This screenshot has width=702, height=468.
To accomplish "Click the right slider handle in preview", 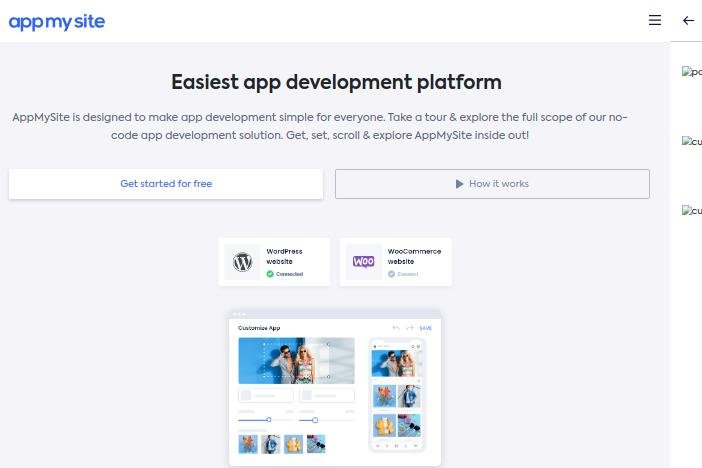I will [x=315, y=420].
